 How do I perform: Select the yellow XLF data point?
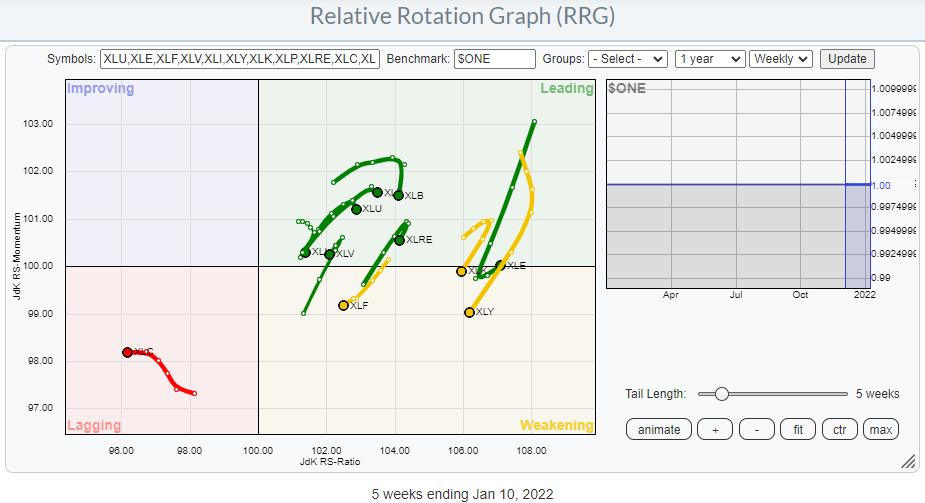[x=343, y=305]
